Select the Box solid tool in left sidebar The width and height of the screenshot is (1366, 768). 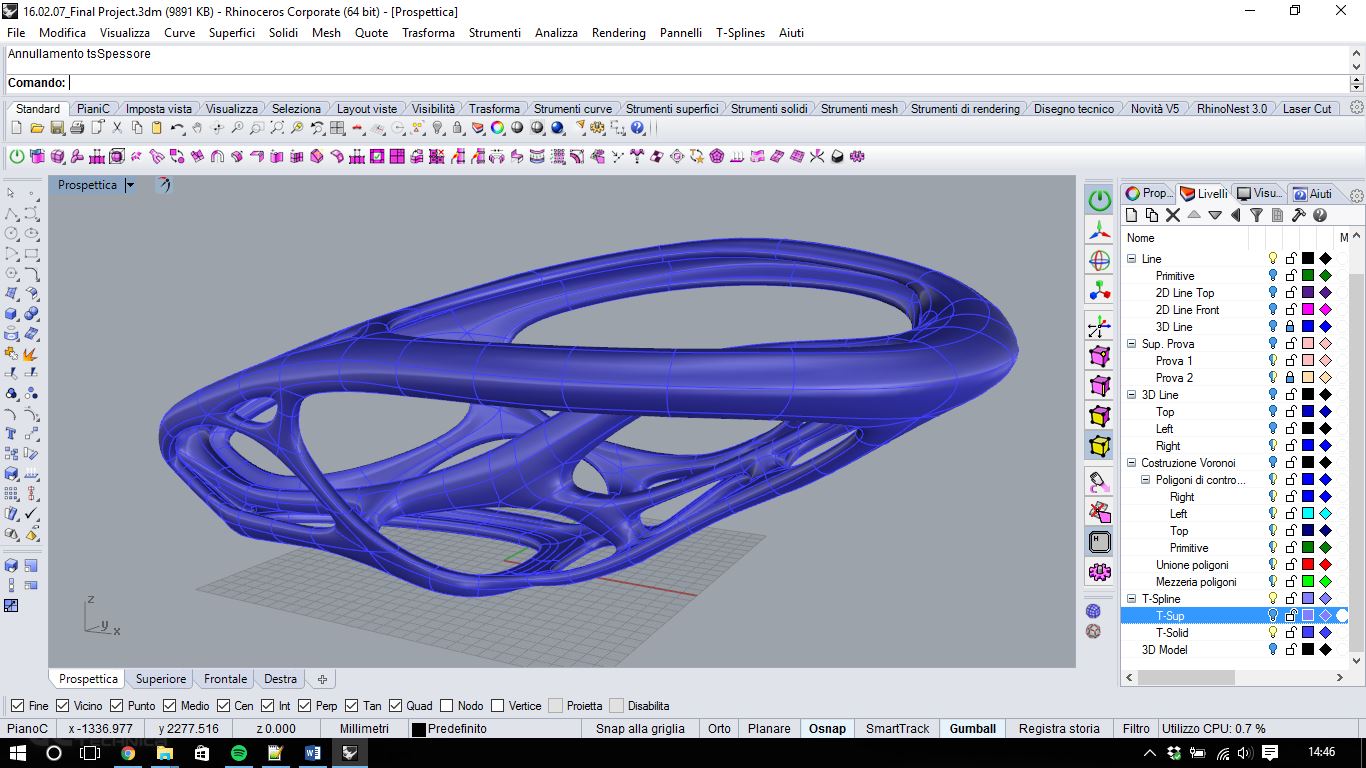coord(11,313)
